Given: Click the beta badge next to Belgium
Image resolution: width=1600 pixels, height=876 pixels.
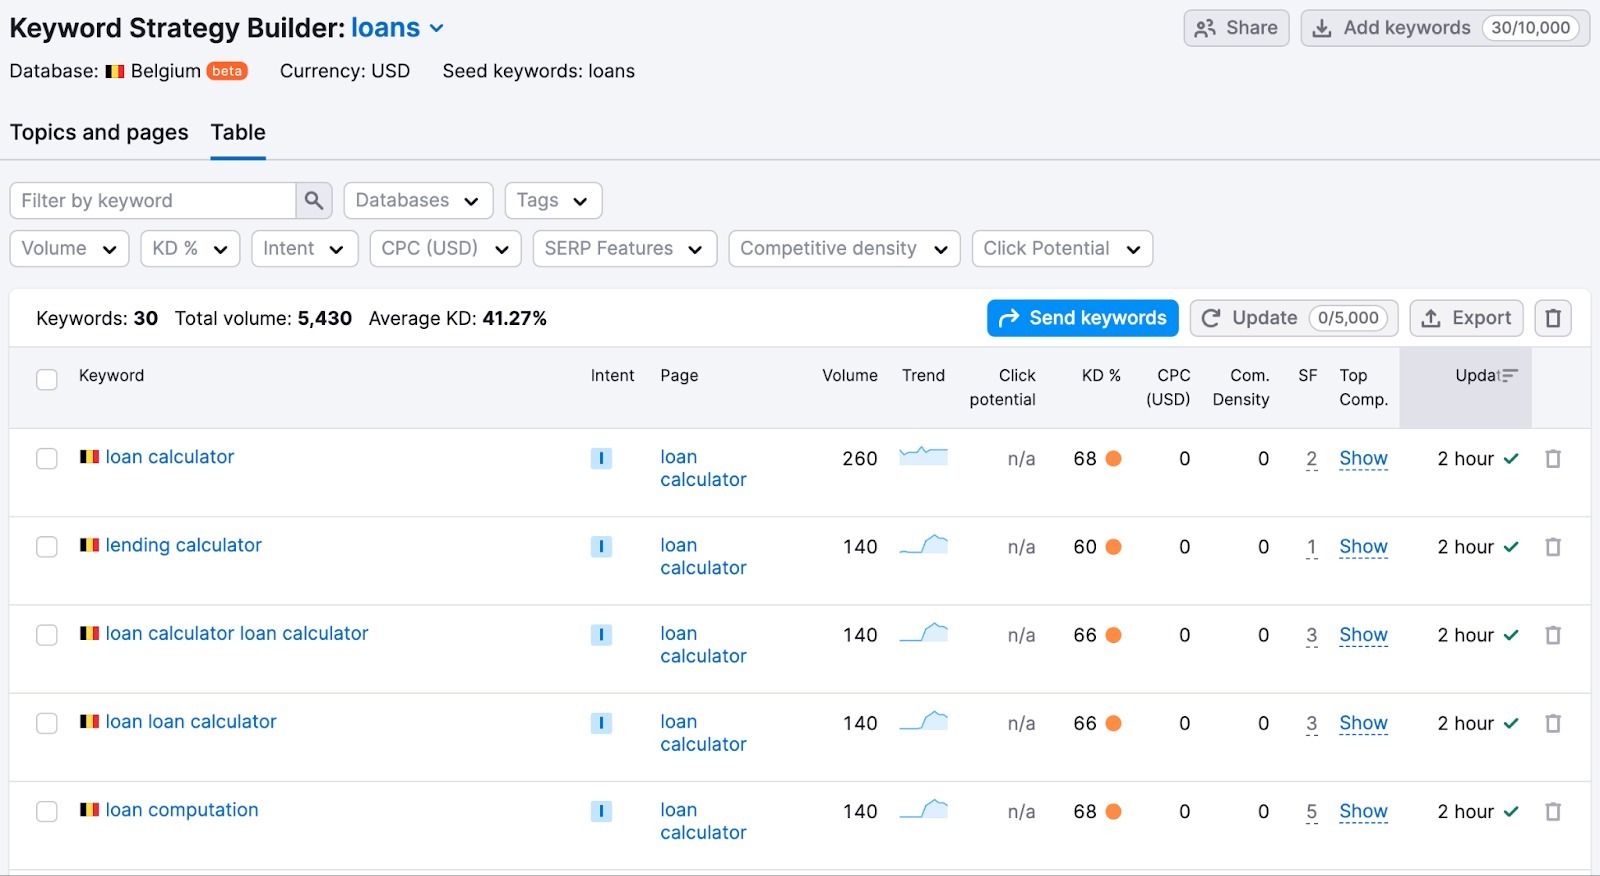Looking at the screenshot, I should click(227, 71).
